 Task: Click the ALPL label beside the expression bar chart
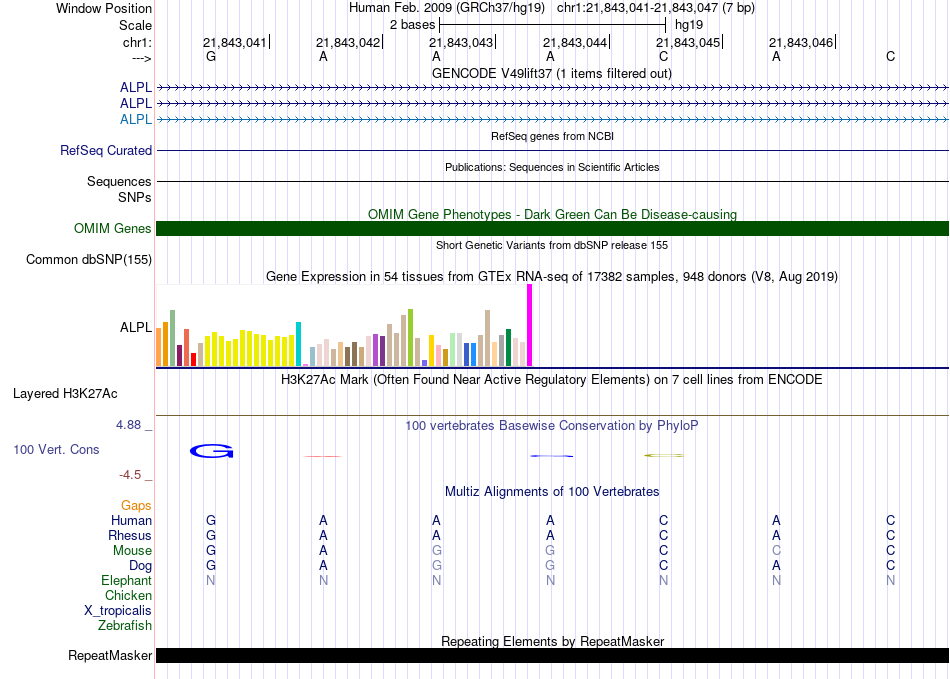136,327
